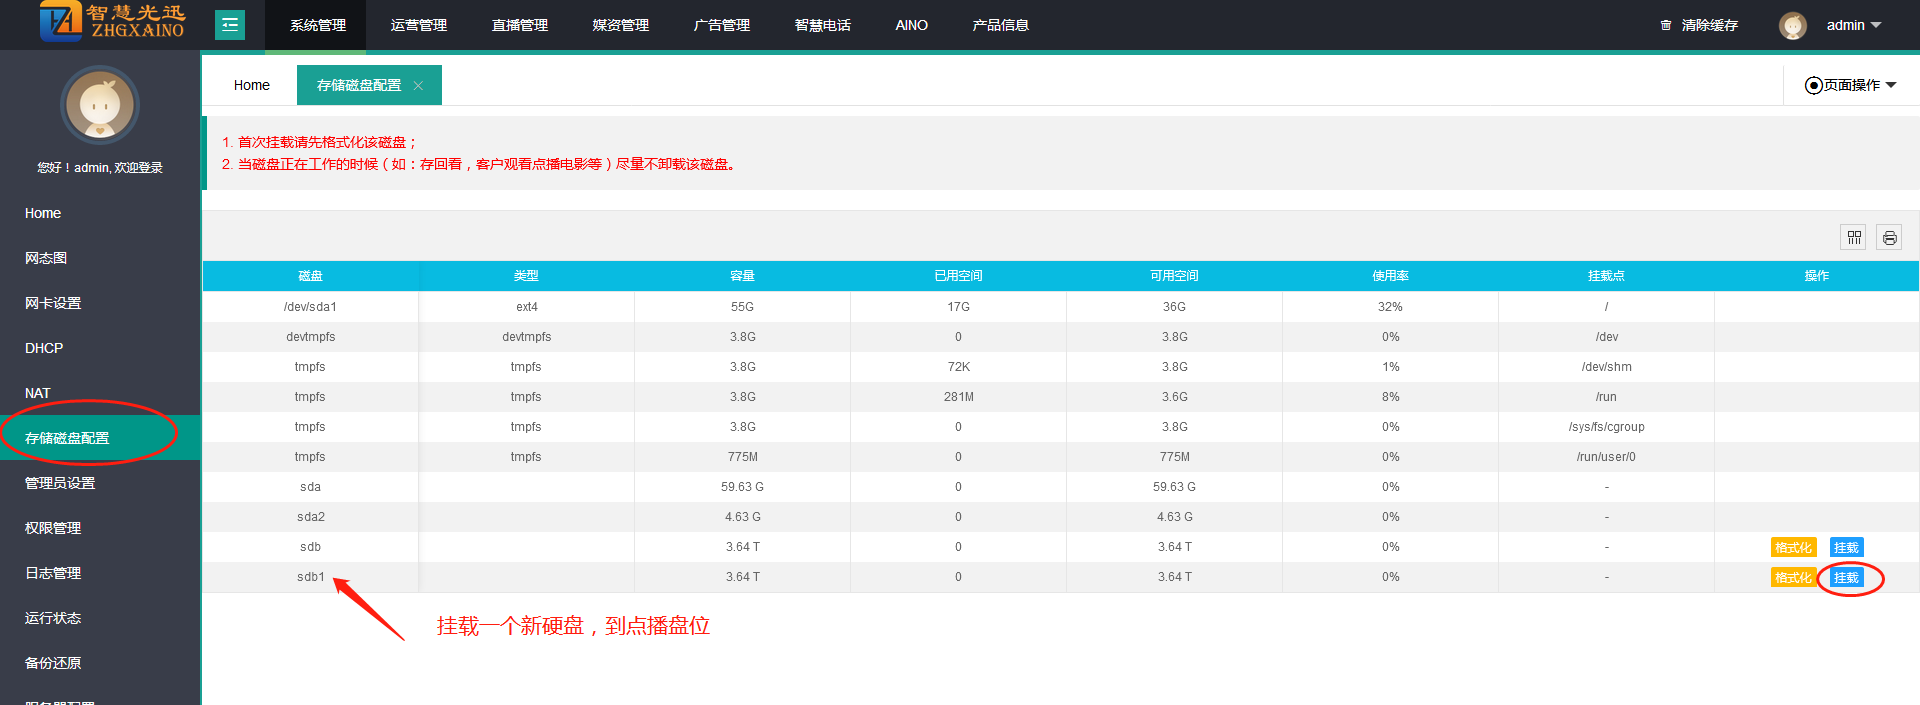This screenshot has width=1920, height=705.
Task: Open 网卡设置 in sidebar
Action: (53, 303)
